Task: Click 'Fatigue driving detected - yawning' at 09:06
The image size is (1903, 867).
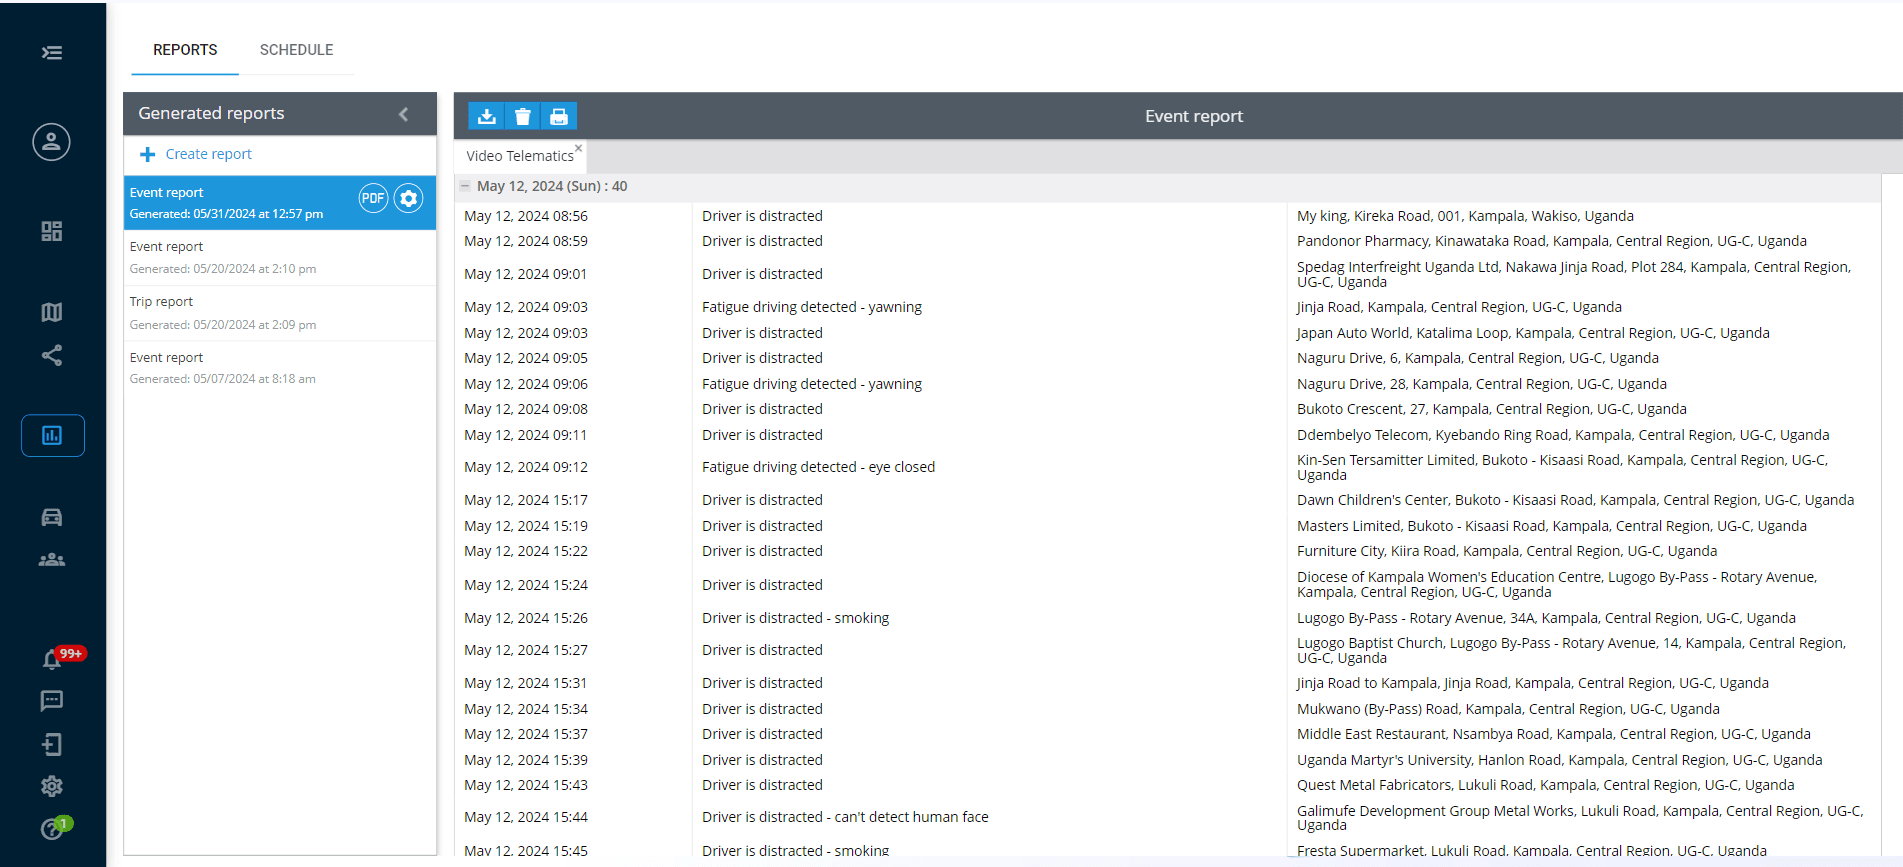Action: (x=812, y=384)
